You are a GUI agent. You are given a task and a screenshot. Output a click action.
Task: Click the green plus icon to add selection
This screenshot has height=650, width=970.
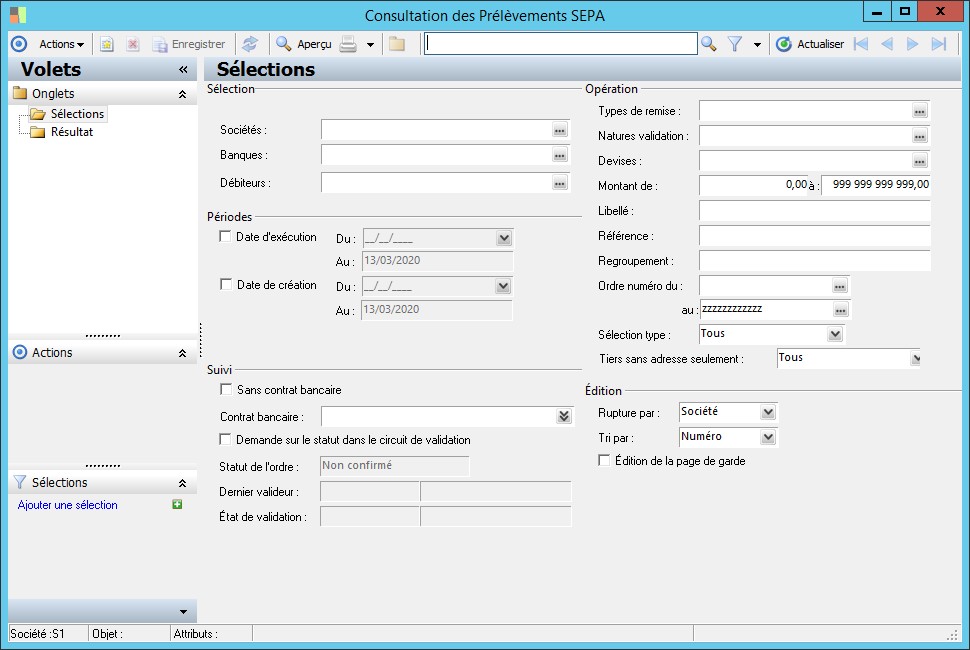point(177,505)
